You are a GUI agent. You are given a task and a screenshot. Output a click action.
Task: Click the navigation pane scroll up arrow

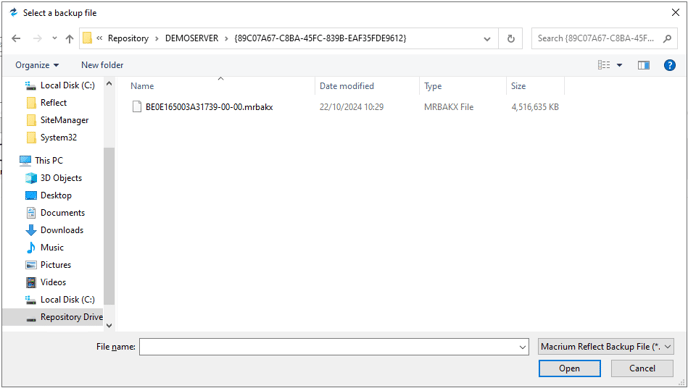point(109,83)
